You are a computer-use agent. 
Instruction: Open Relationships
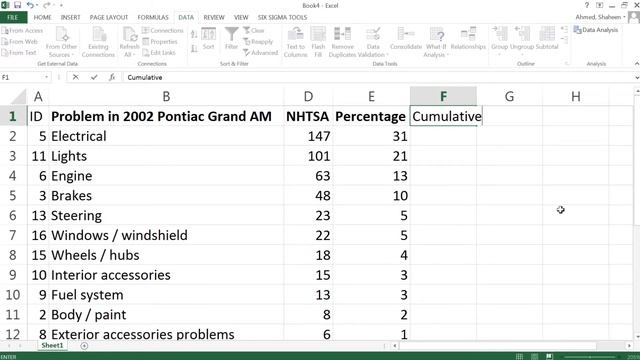[468, 39]
